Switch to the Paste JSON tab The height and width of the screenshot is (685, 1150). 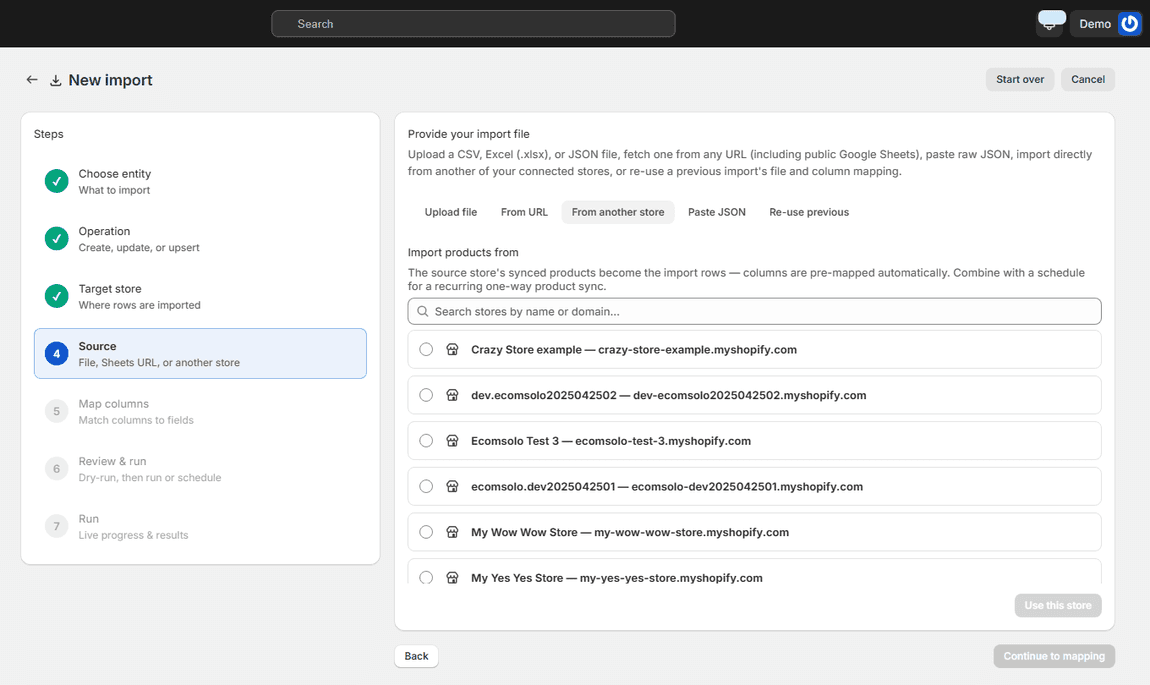[717, 212]
